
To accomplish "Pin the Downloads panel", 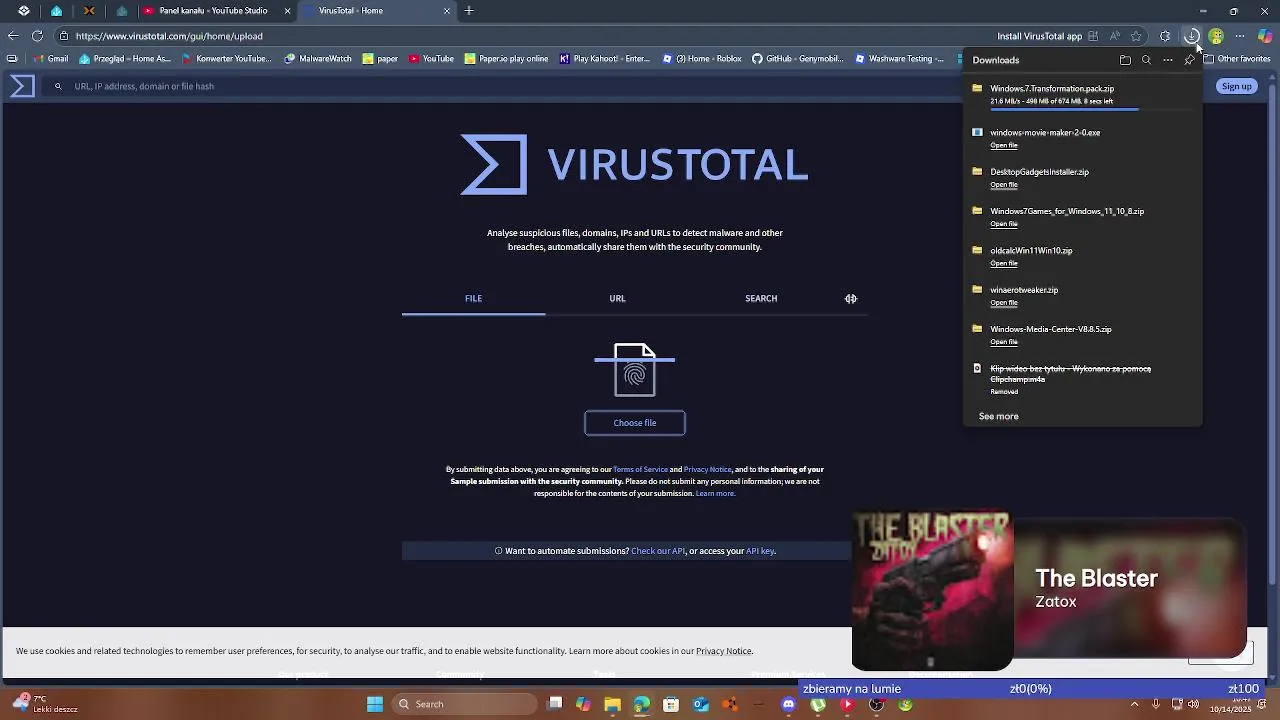I will point(1189,60).
